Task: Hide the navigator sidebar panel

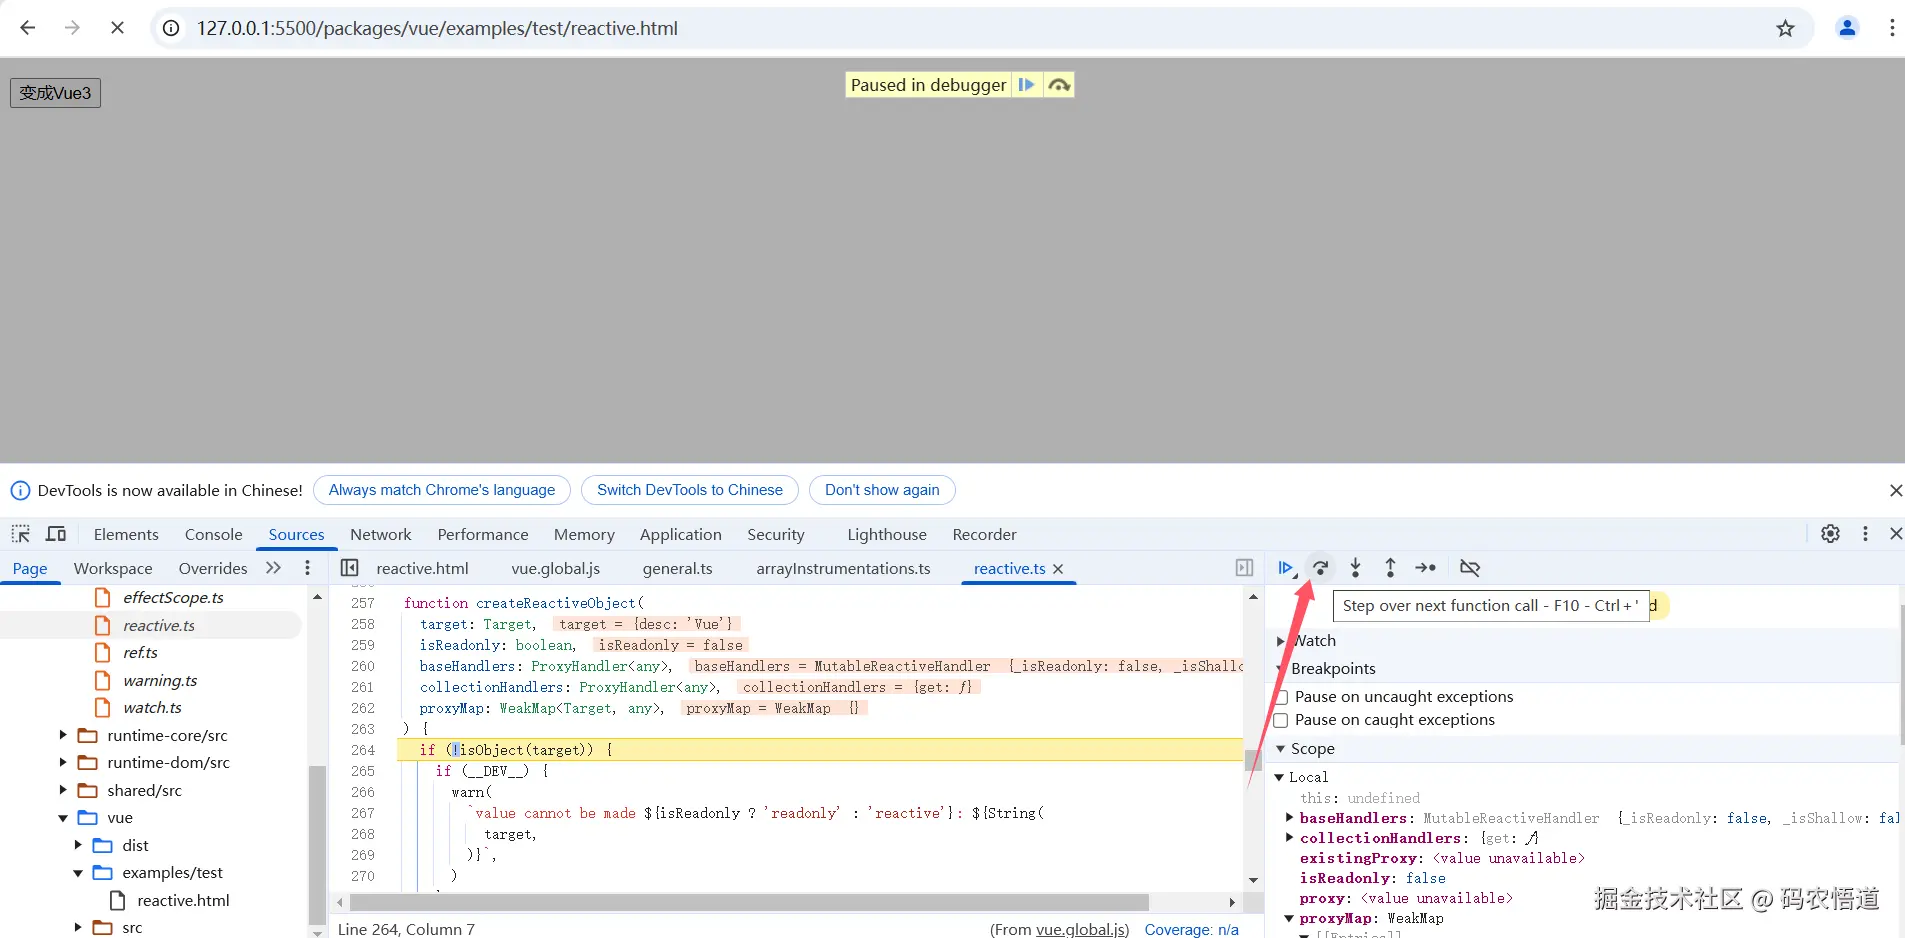Action: click(349, 568)
